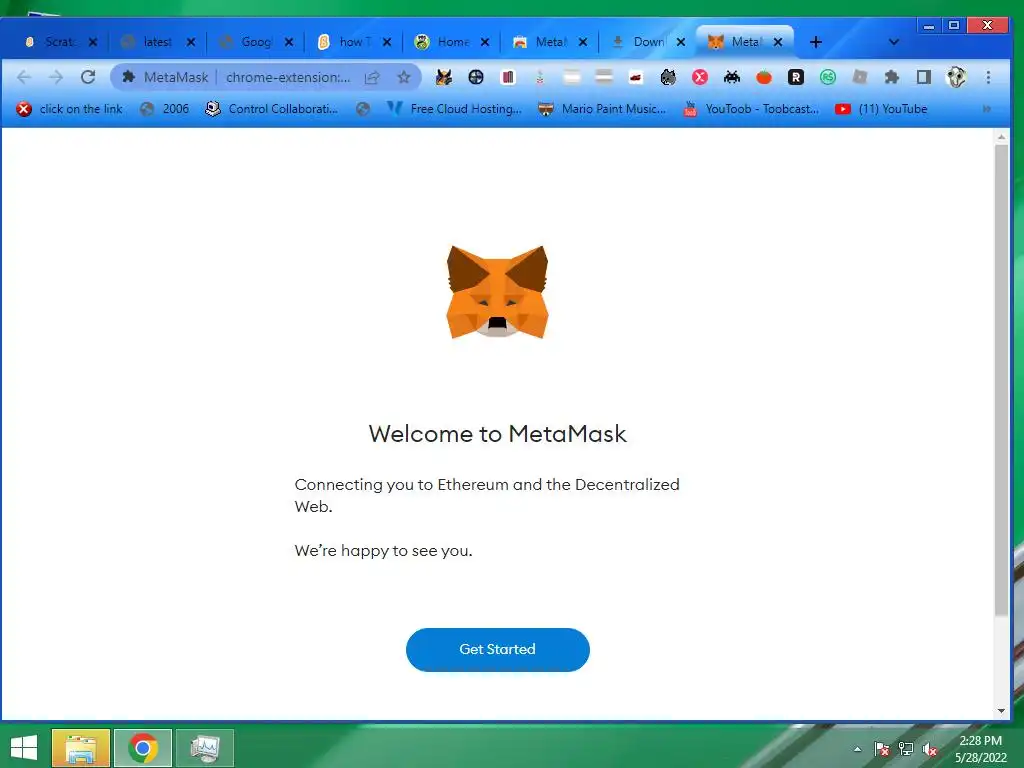This screenshot has height=768, width=1024.
Task: Open the yellow wolverine-mask extension icon
Action: pyautogui.click(x=444, y=77)
